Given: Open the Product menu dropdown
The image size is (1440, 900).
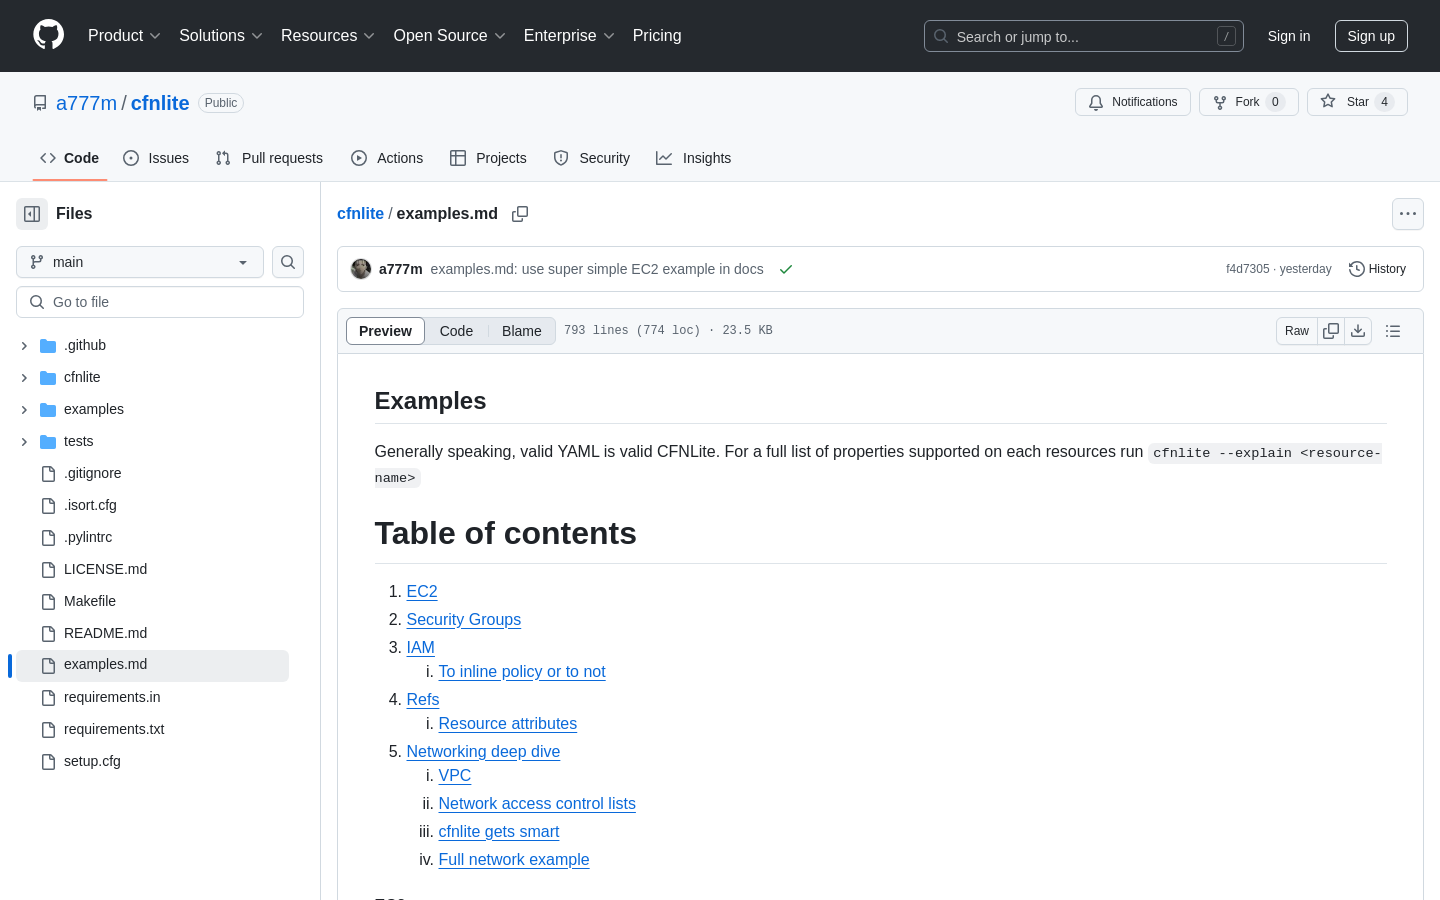Looking at the screenshot, I should pyautogui.click(x=124, y=35).
